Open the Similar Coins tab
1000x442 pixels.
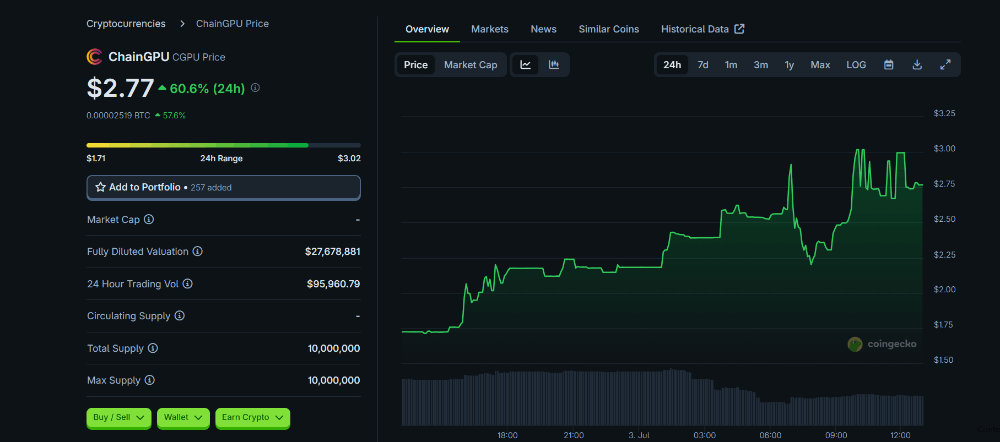pyautogui.click(x=608, y=29)
